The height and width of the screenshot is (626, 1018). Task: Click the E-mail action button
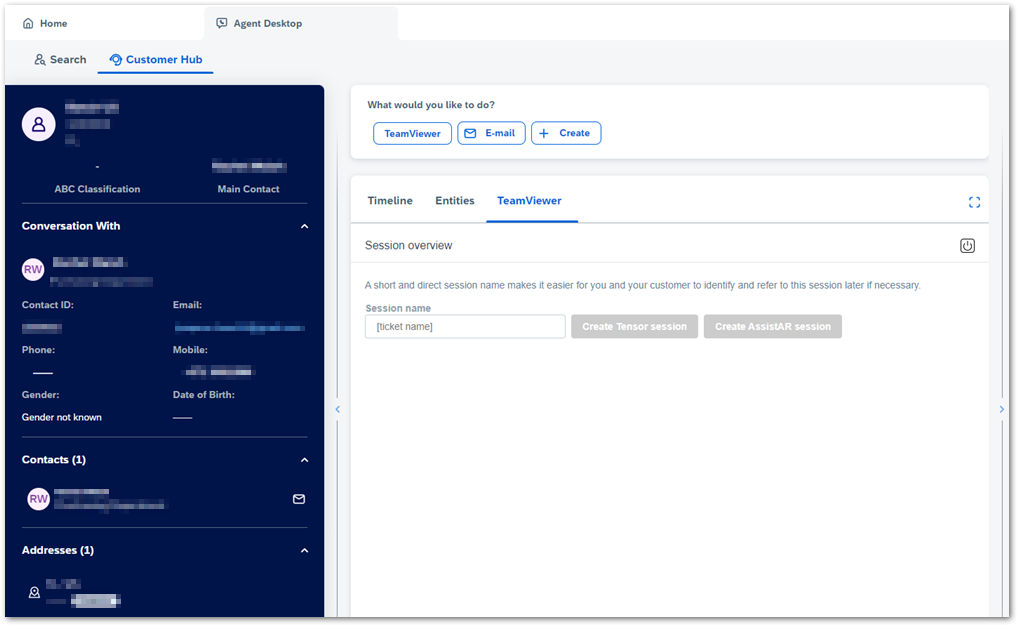491,133
